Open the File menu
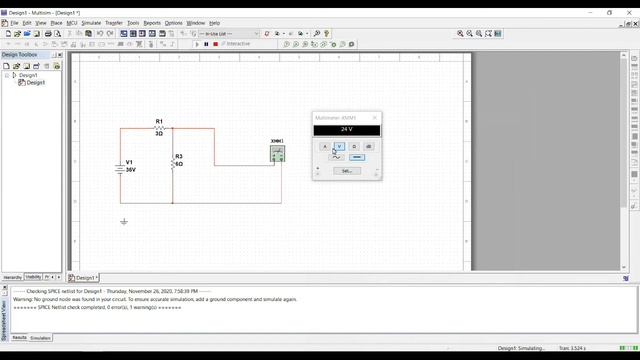The image size is (640, 360). tap(14, 23)
